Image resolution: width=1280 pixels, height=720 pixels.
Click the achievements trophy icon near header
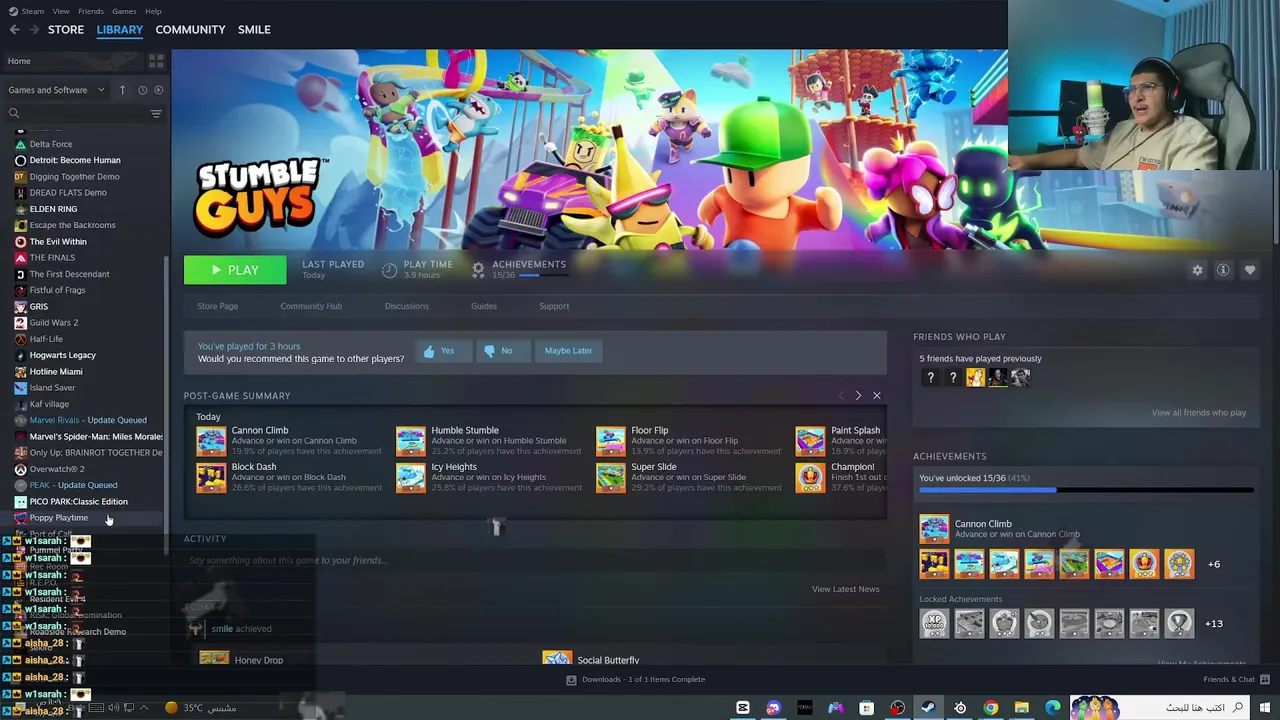click(478, 270)
